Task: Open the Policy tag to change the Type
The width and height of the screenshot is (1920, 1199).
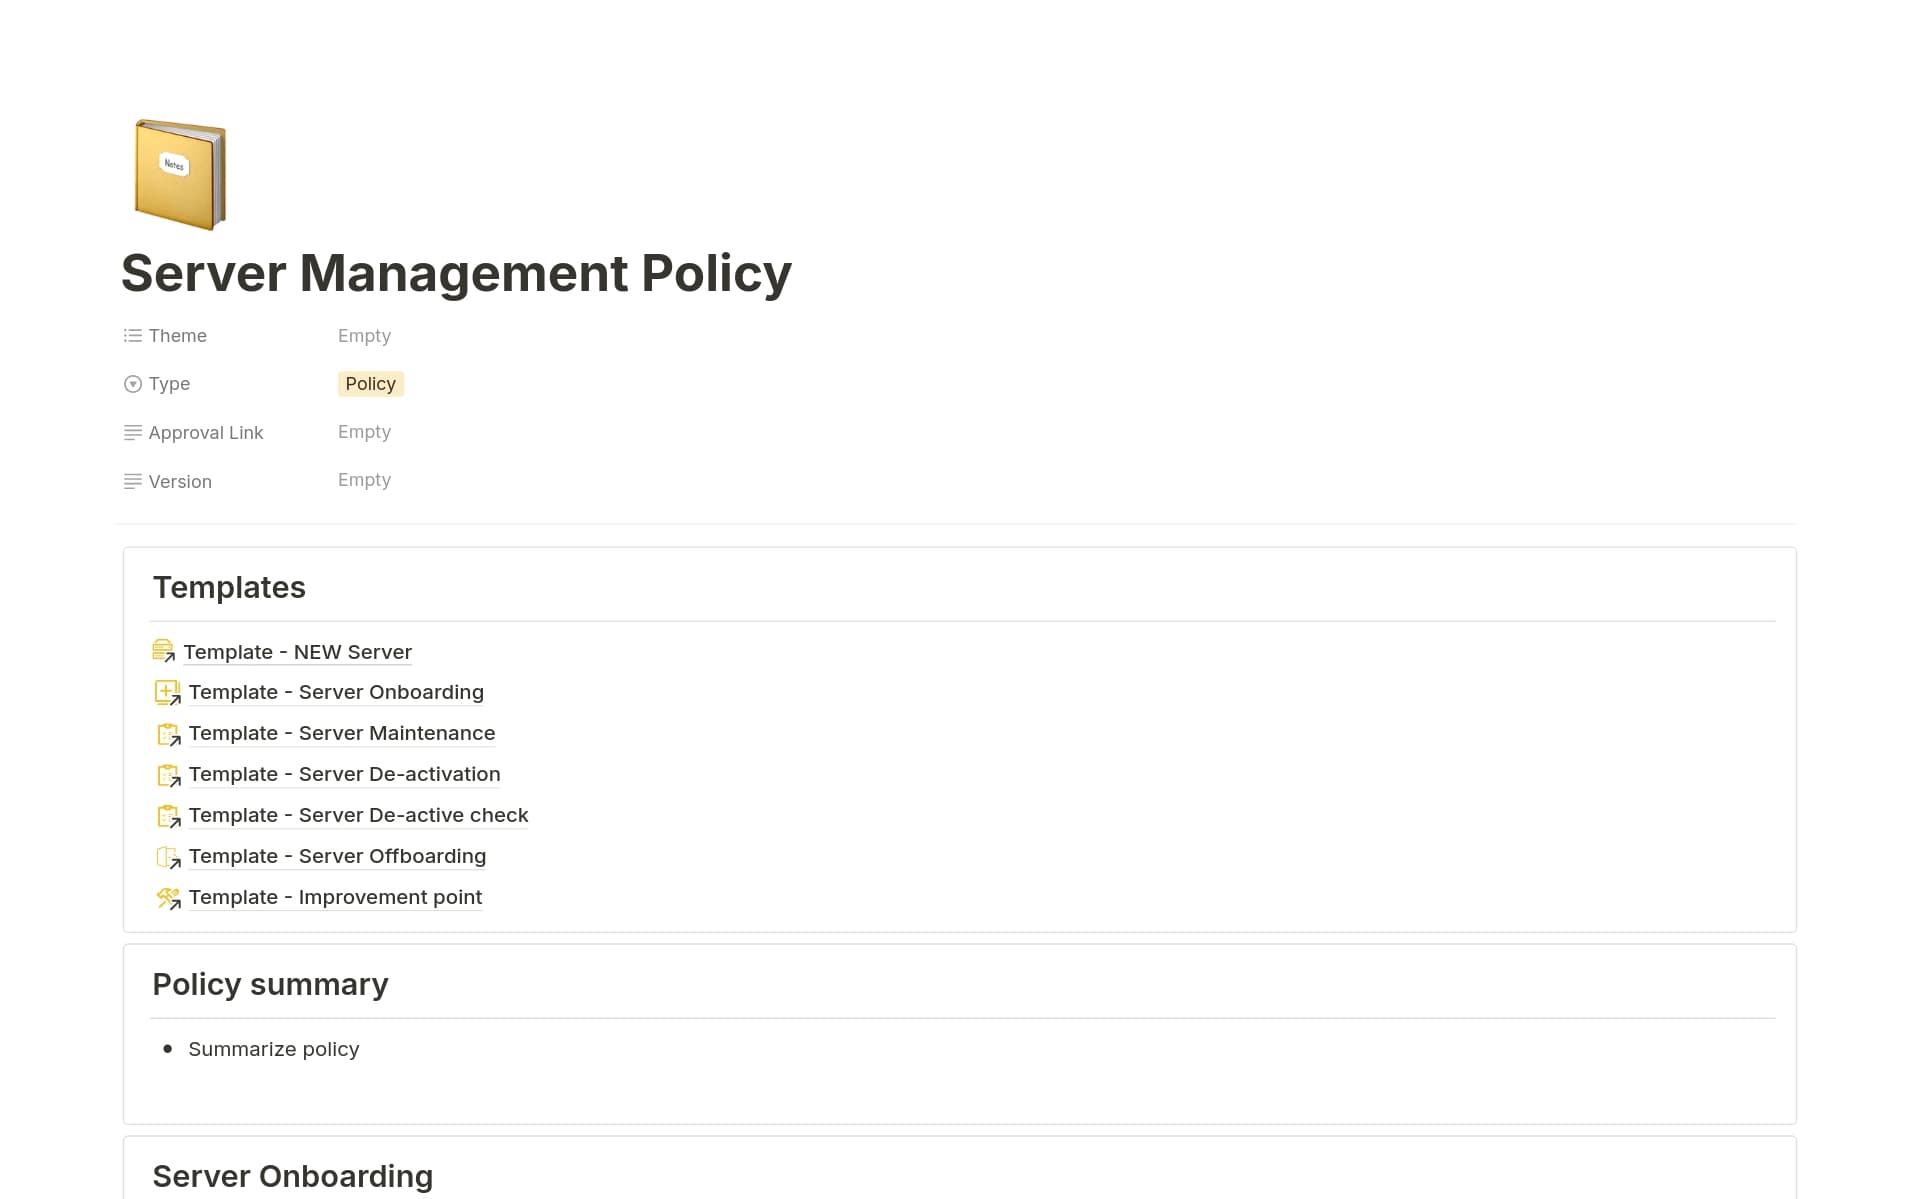Action: click(x=371, y=384)
